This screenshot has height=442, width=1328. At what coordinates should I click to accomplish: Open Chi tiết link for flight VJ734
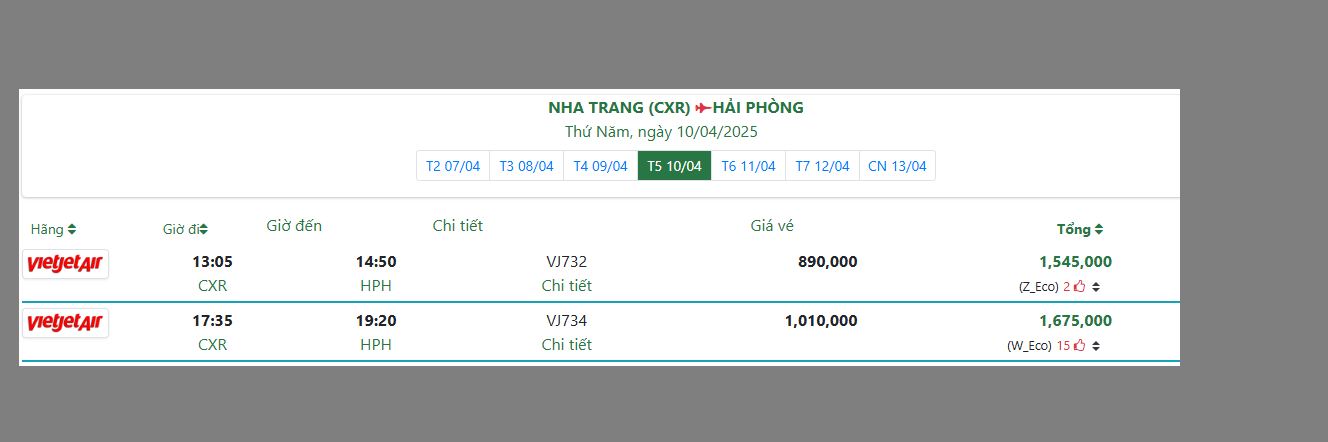(x=566, y=345)
